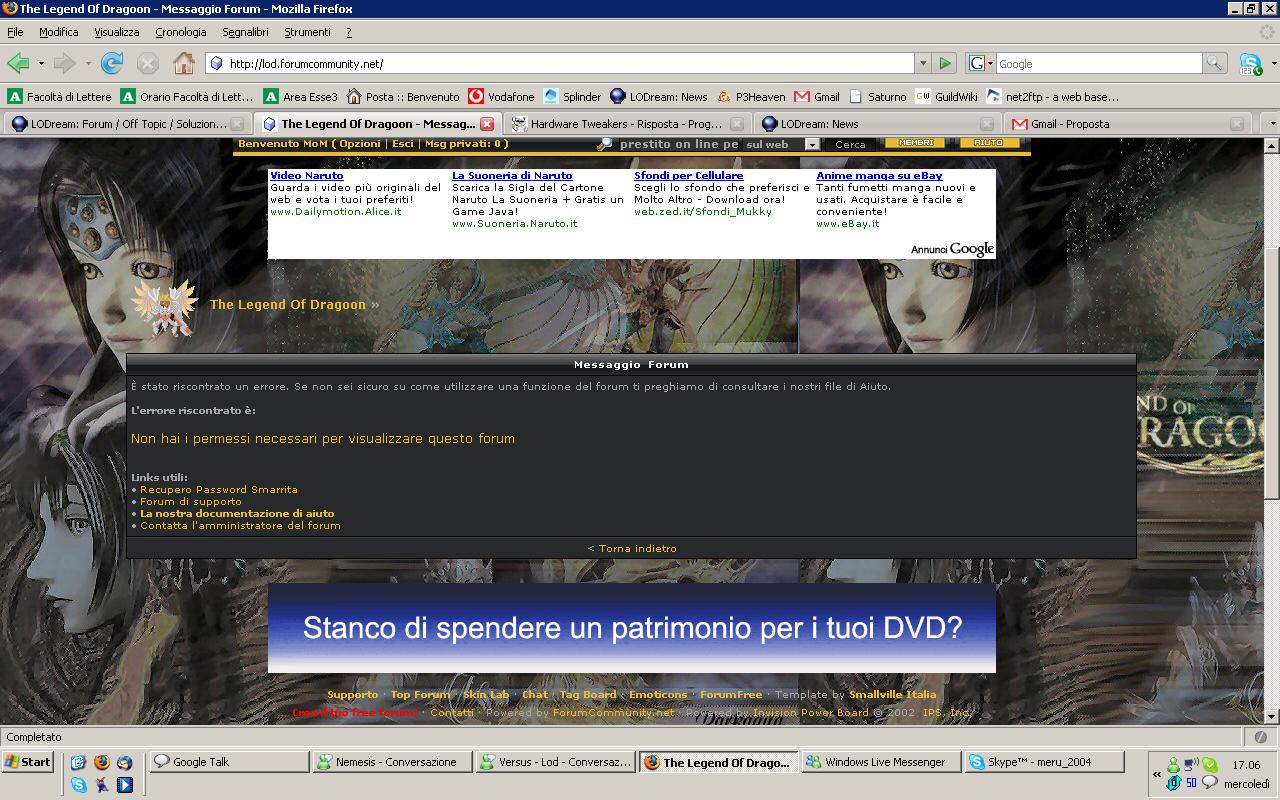Open the Facoltà di Lettere bookmark
Screen dimensions: 1280x800
(60, 97)
